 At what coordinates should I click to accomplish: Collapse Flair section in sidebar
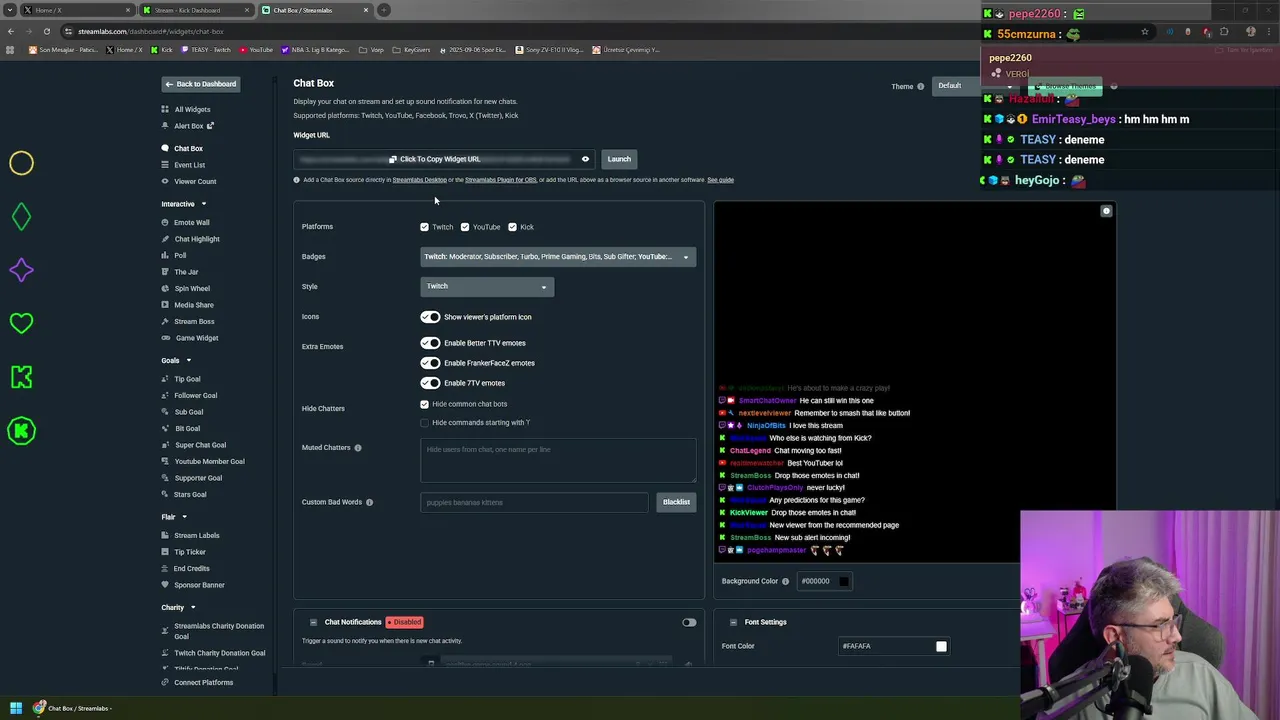[x=184, y=517]
